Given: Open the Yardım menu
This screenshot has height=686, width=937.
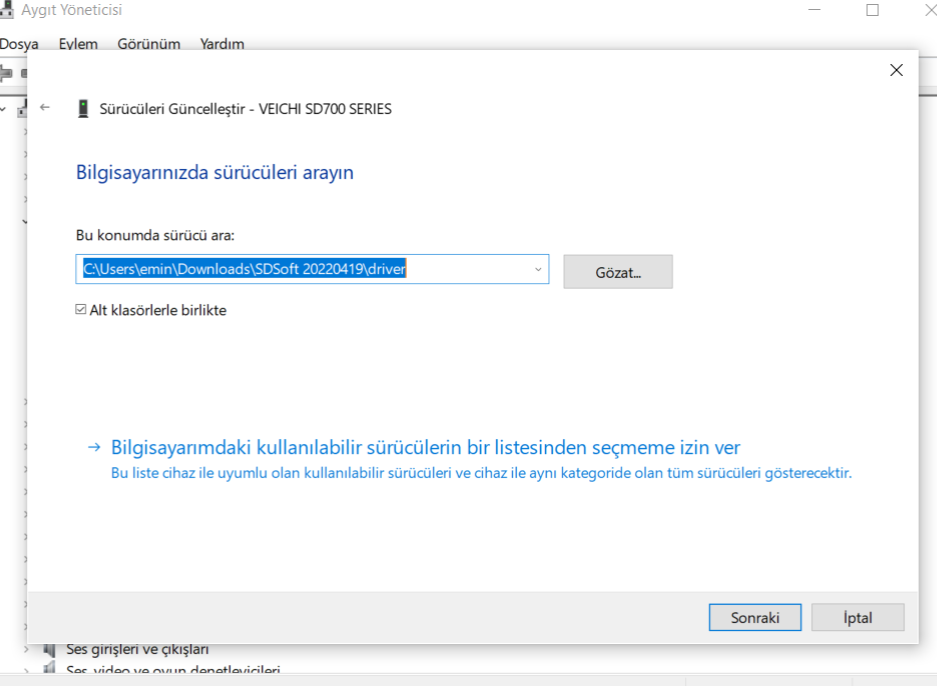Looking at the screenshot, I should (x=222, y=44).
